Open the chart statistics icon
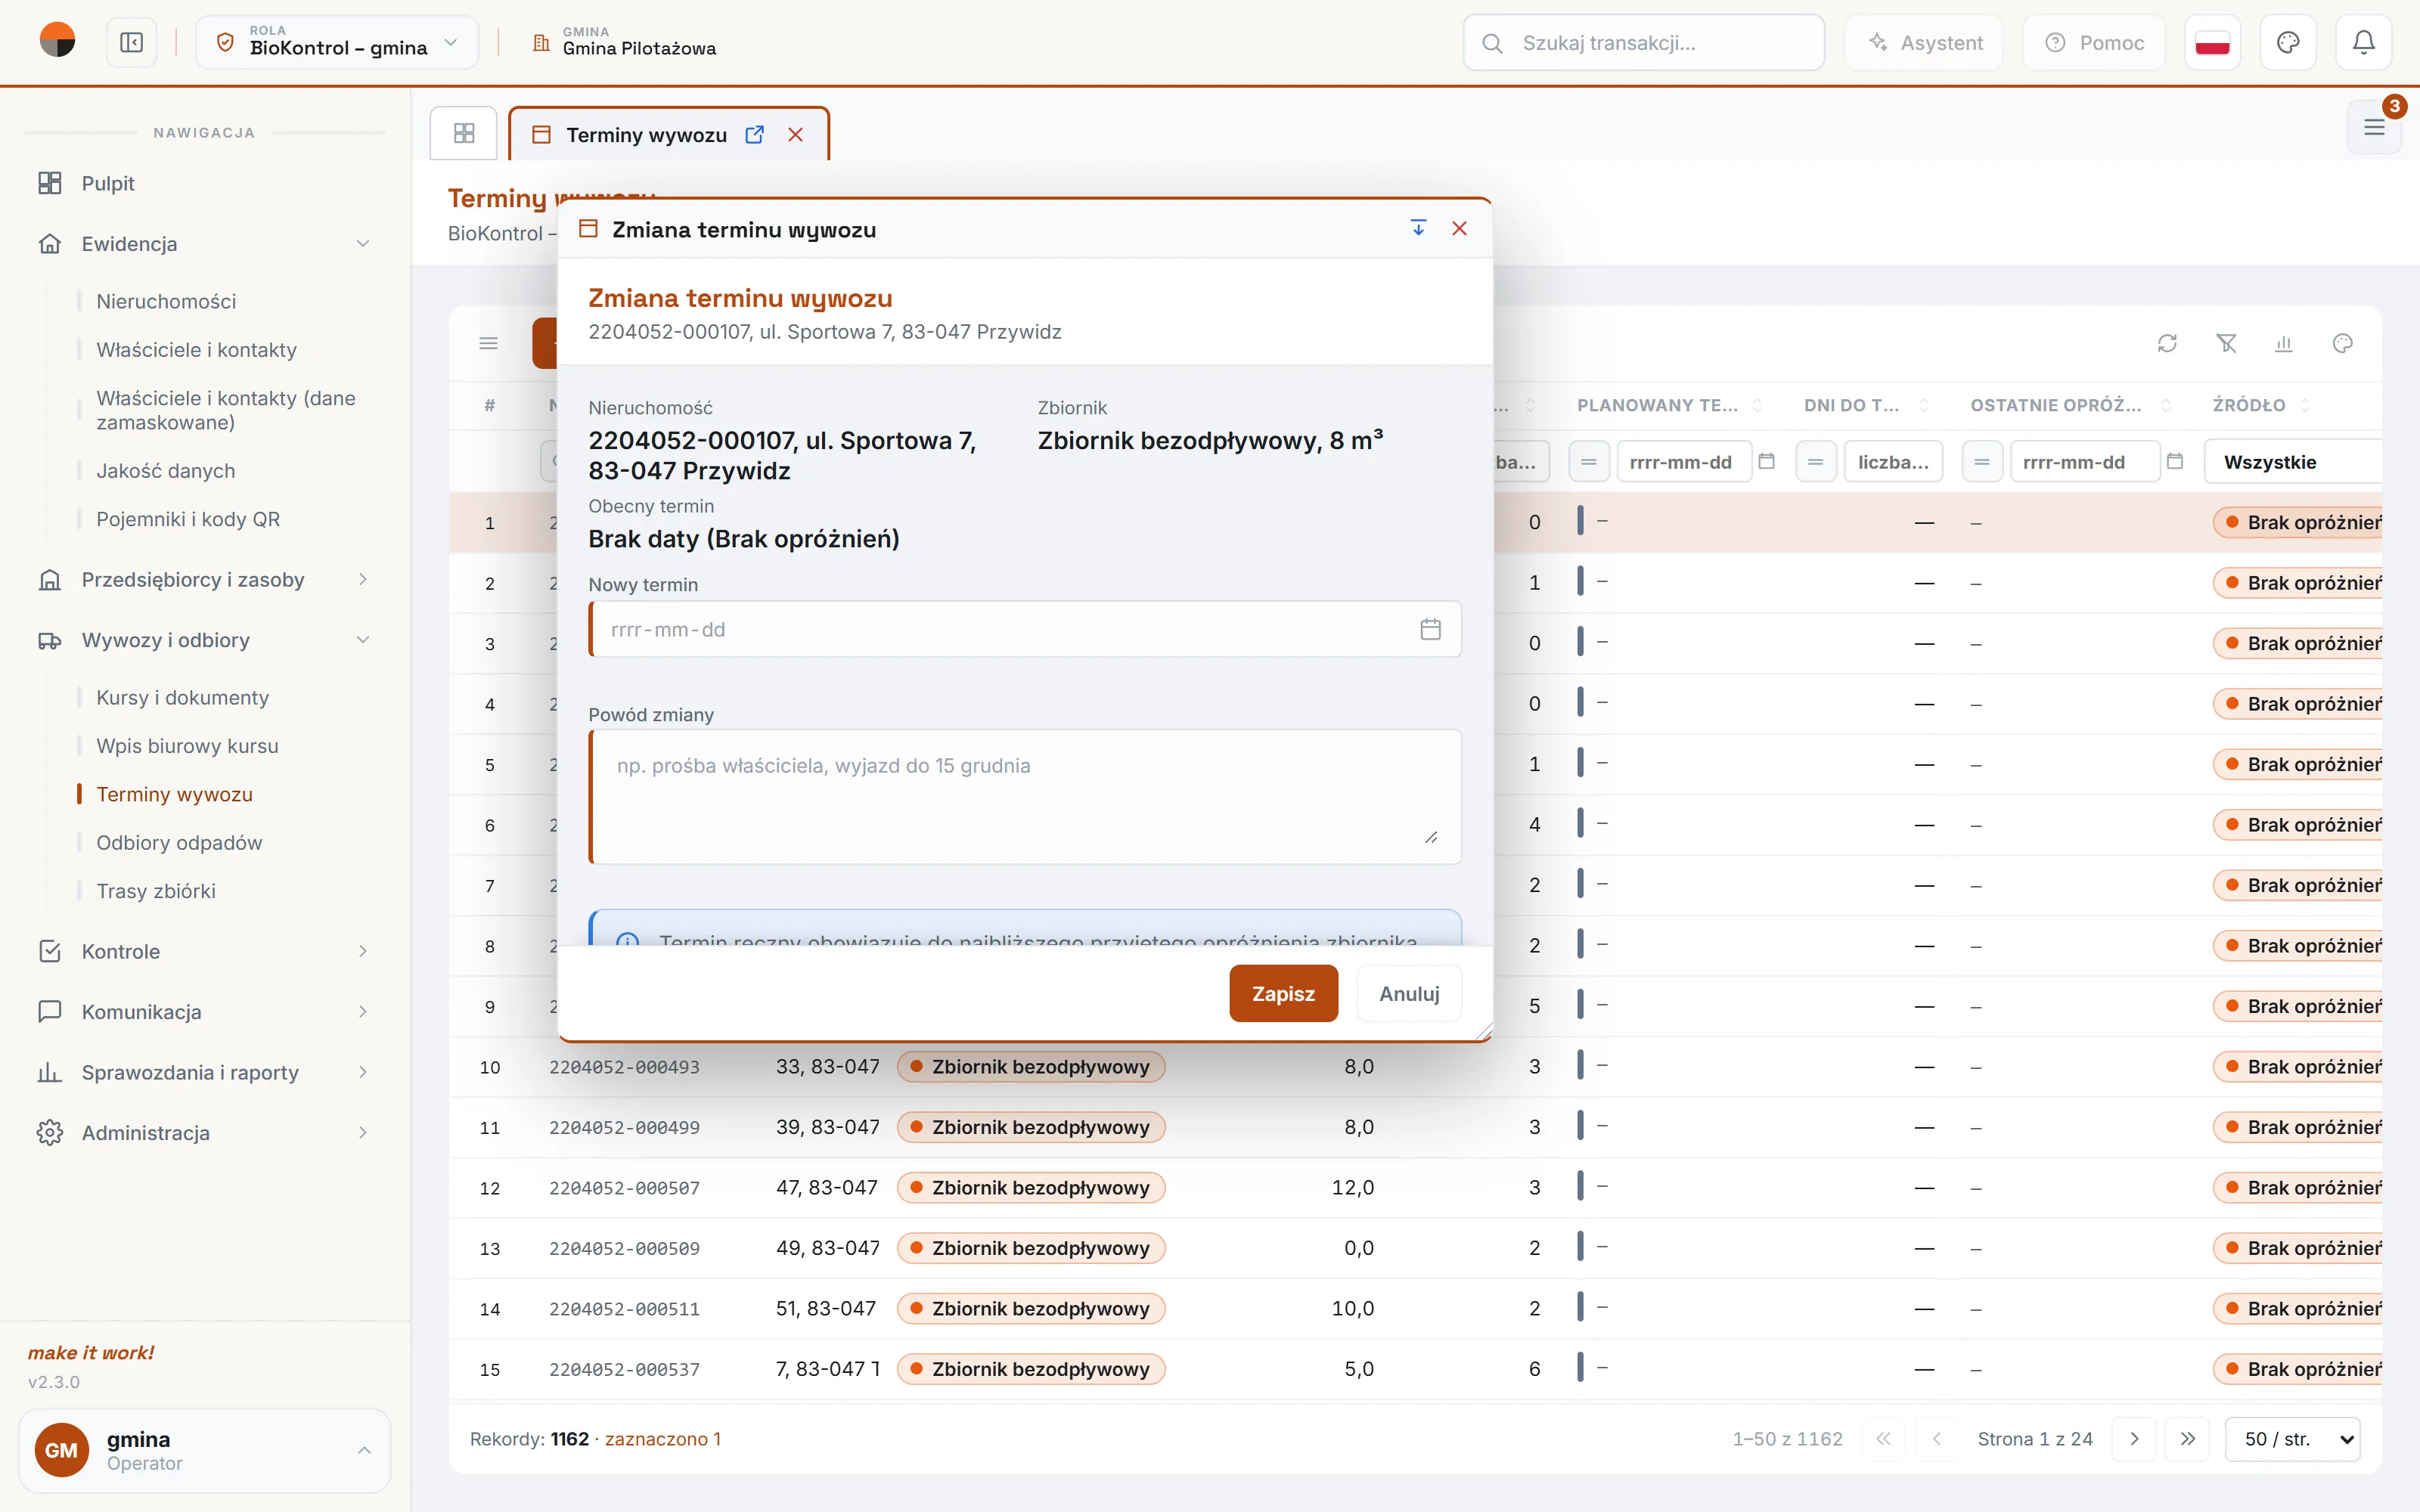The width and height of the screenshot is (2420, 1512). [x=2284, y=344]
